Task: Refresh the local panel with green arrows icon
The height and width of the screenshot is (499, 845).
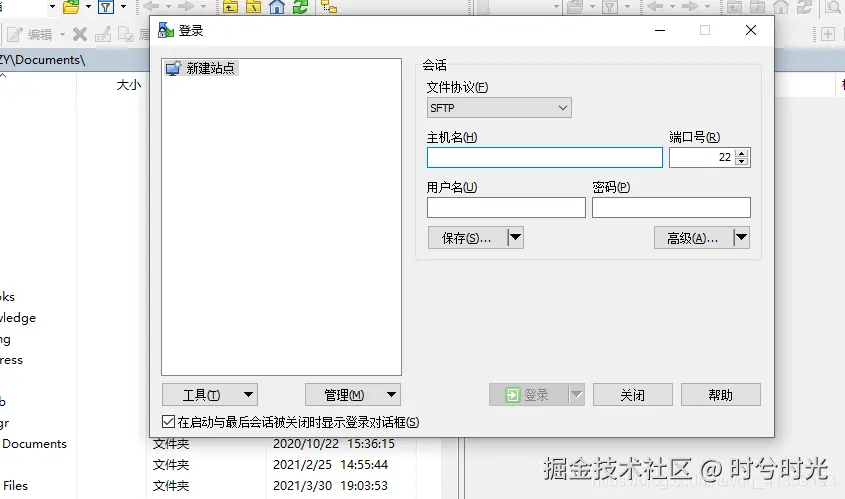Action: coord(300,7)
